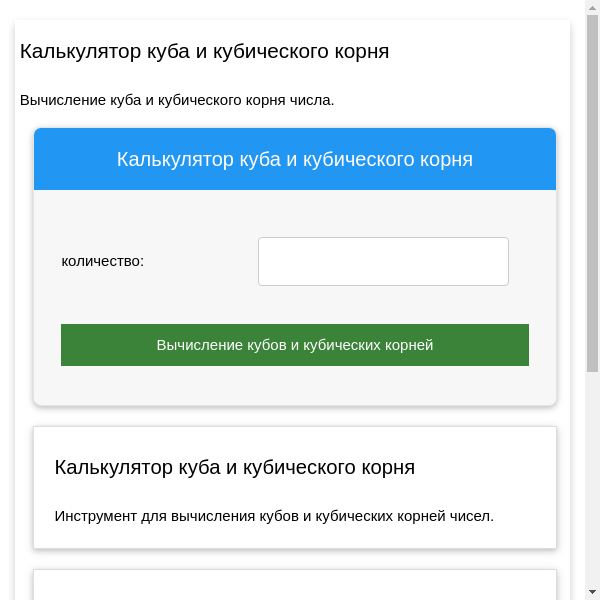600x600 pixels.
Task: Click the subtitle Вычисление куба и кубического корня числа
Action: pos(177,100)
